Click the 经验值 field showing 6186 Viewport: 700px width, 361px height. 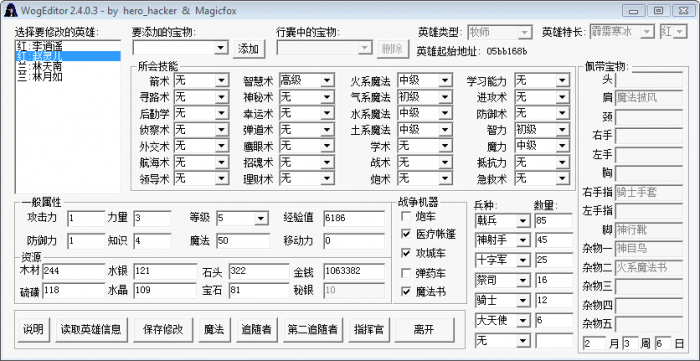tap(354, 219)
